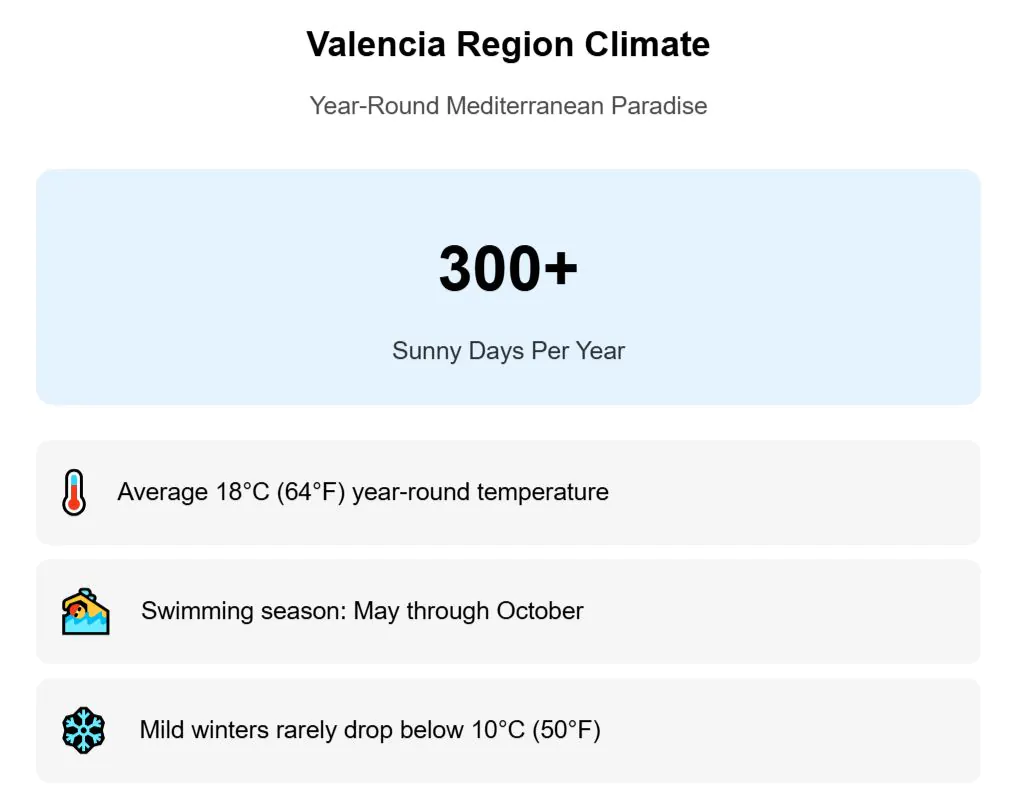Click the snowflake icon
Screen dimensions: 1011x792
(x=83, y=730)
